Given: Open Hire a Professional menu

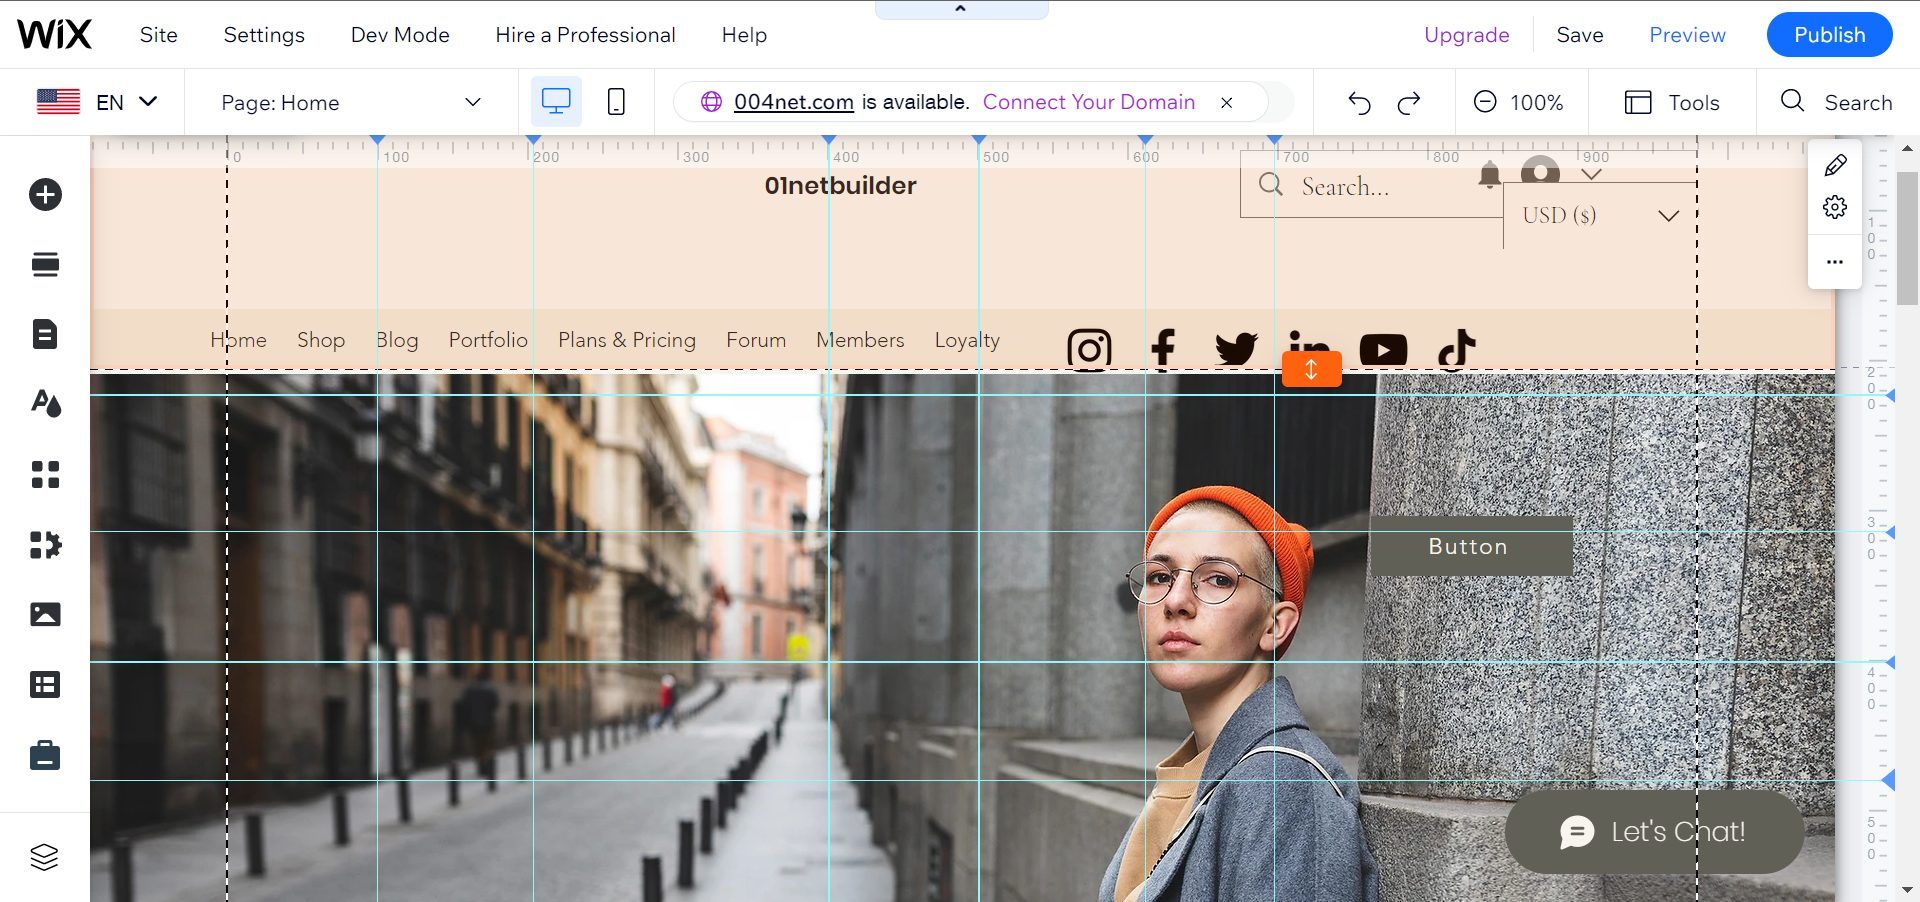Looking at the screenshot, I should 585,35.
